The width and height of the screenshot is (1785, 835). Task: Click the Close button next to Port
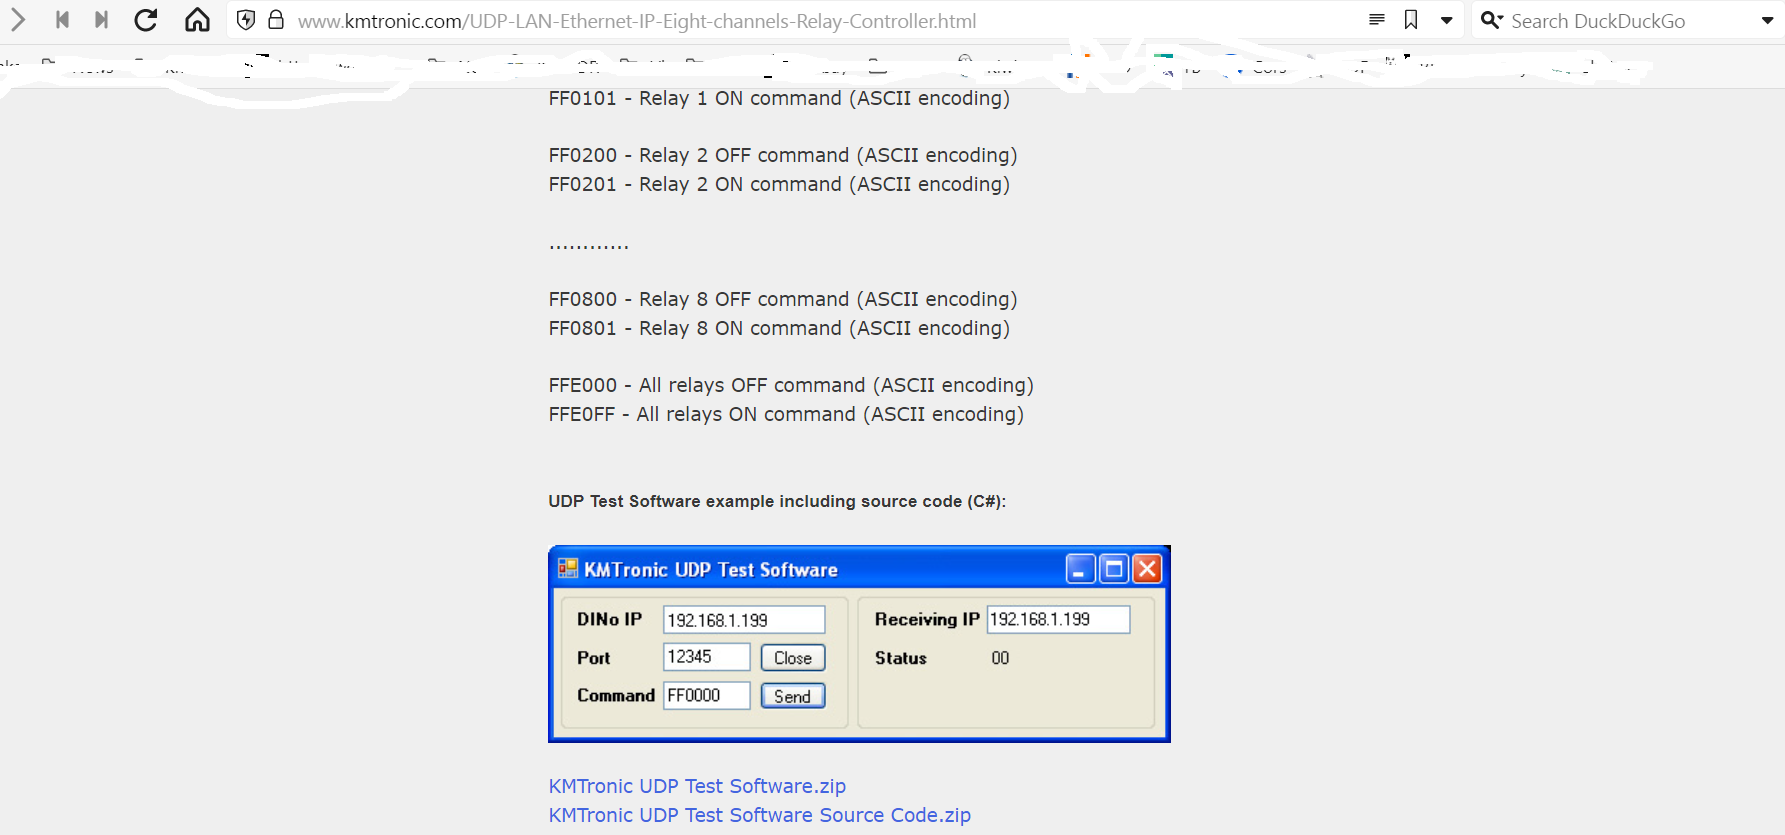click(x=793, y=658)
